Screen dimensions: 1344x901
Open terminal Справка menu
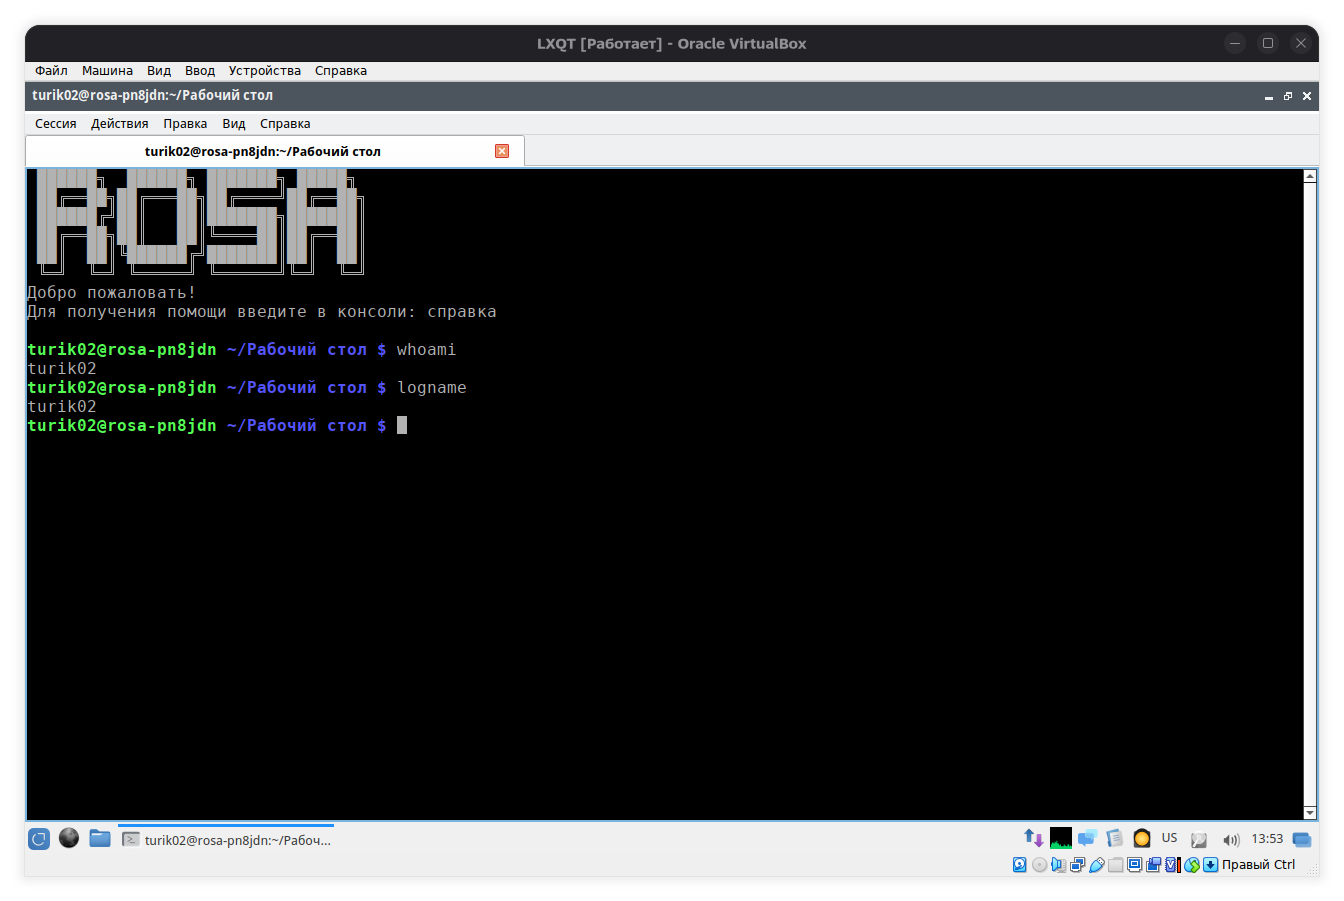[x=285, y=124]
